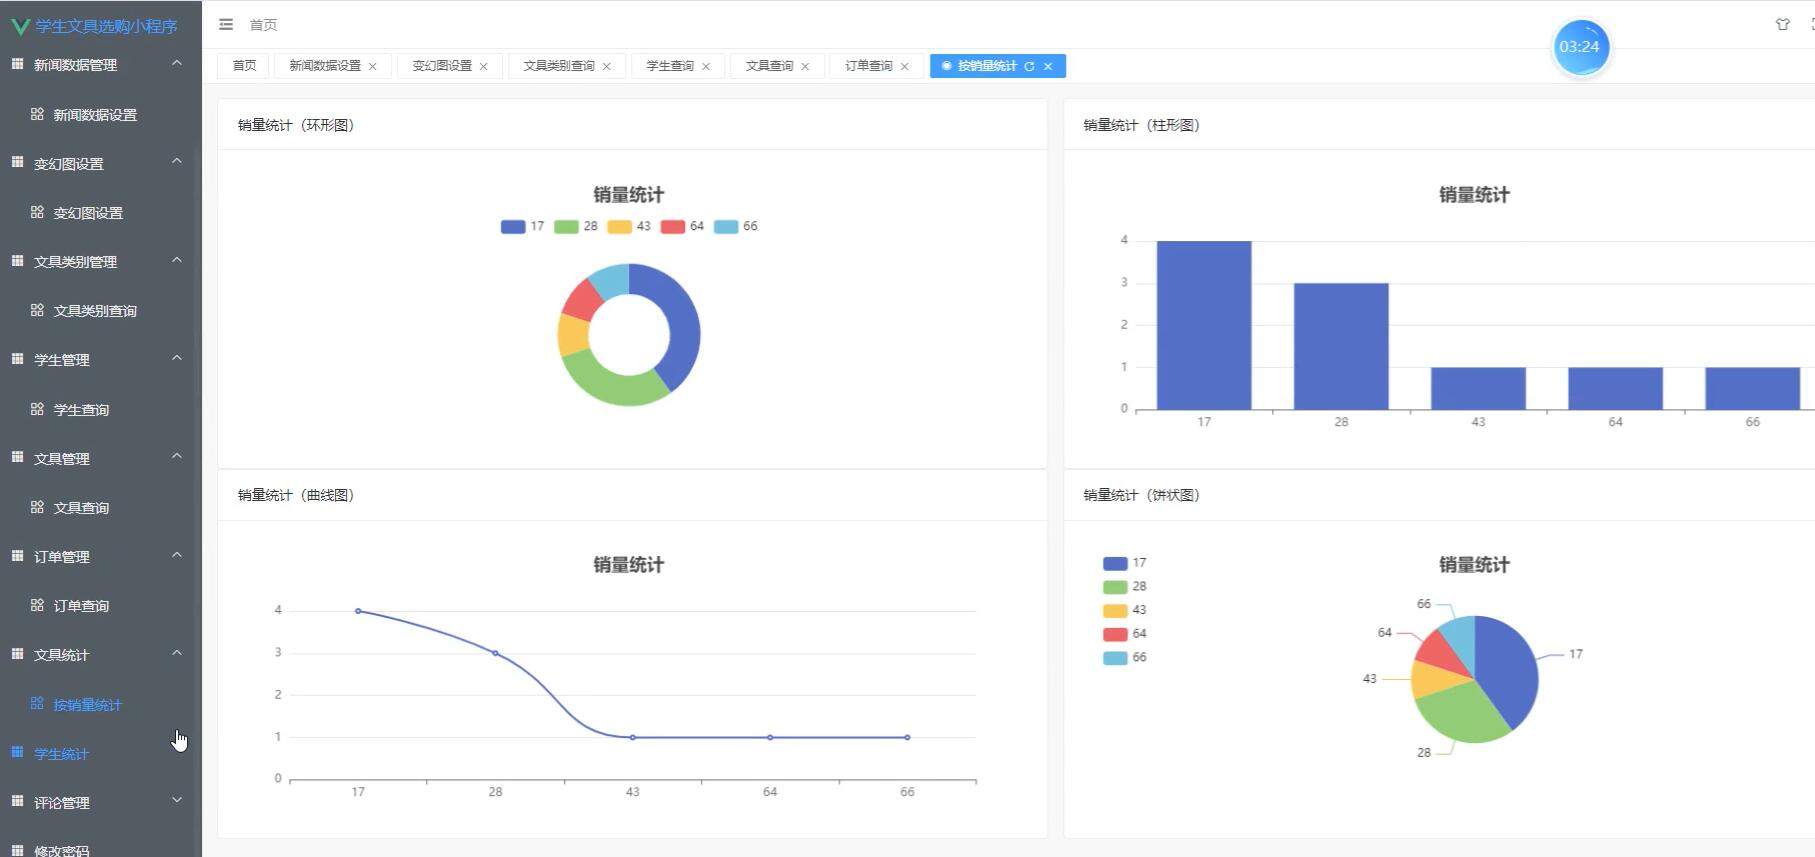Toggle legend 28 in the pie chart
Viewport: 1815px width, 857px height.
(1125, 587)
